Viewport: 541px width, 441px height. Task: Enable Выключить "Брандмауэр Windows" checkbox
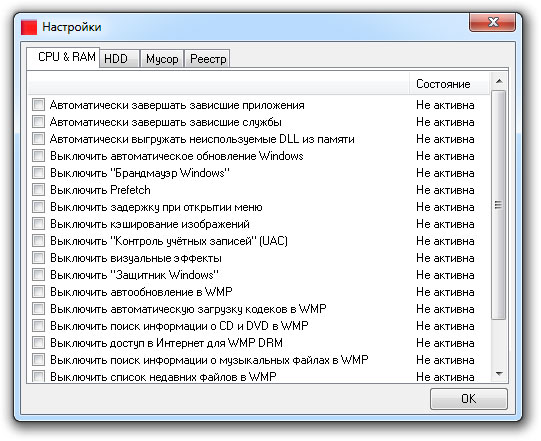click(x=38, y=172)
